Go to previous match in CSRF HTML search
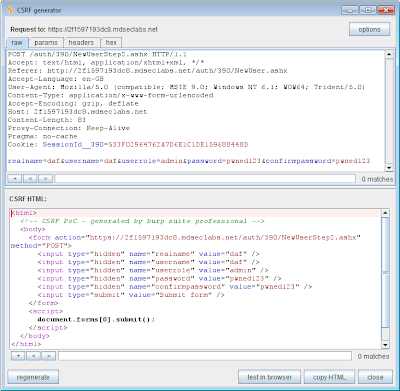This screenshot has height=391, width=400. pyautogui.click(x=33, y=356)
